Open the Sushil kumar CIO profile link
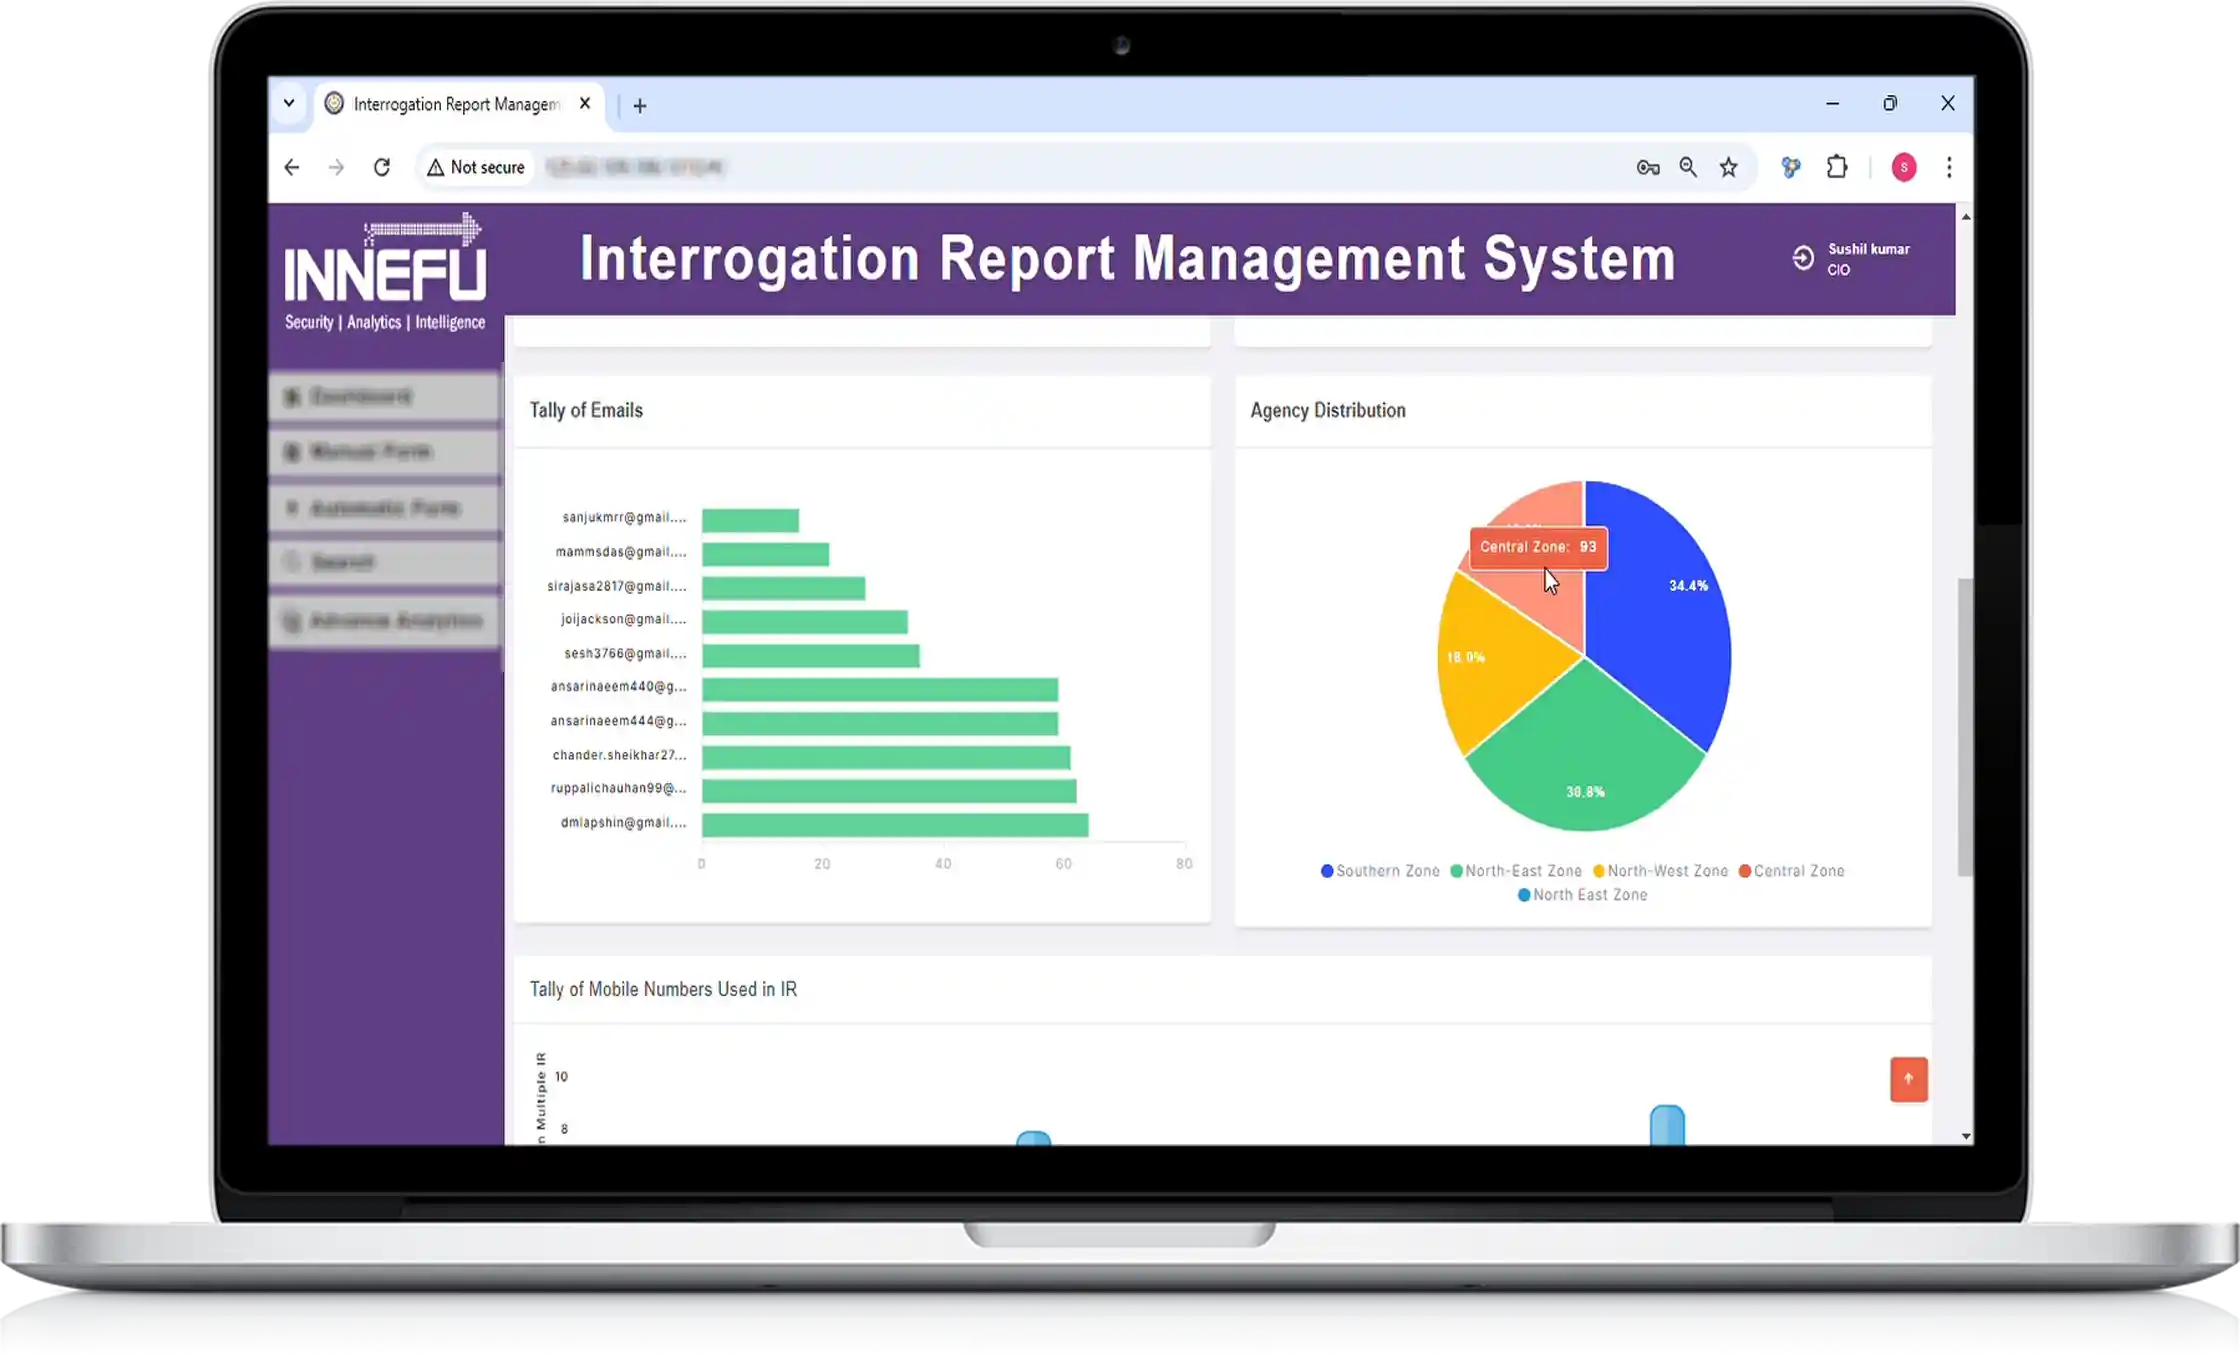2240x1358 pixels. 1866,258
